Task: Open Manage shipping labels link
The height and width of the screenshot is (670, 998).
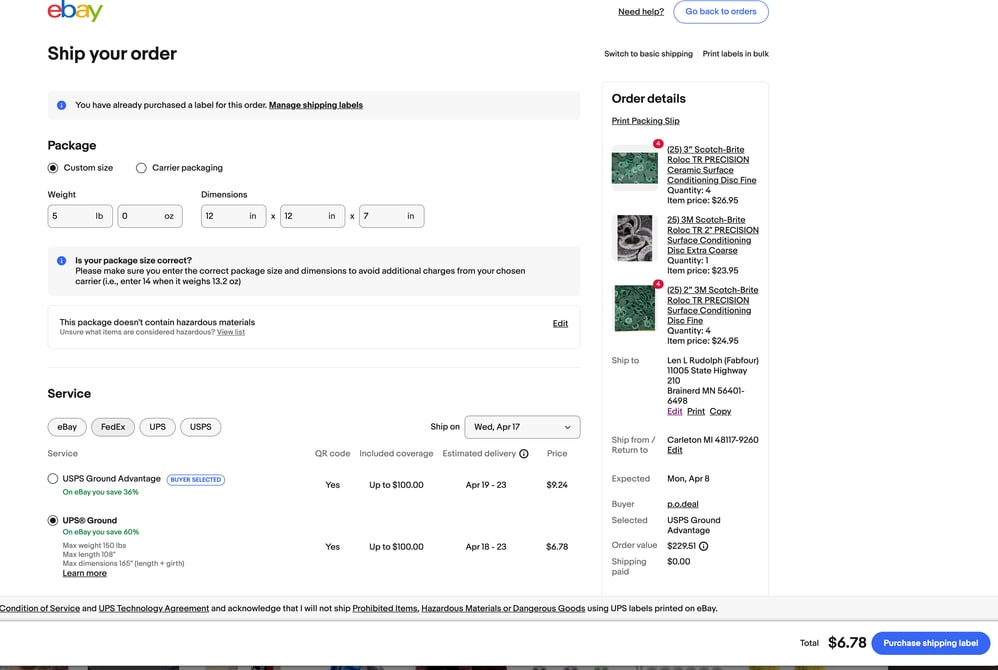Action: [316, 105]
